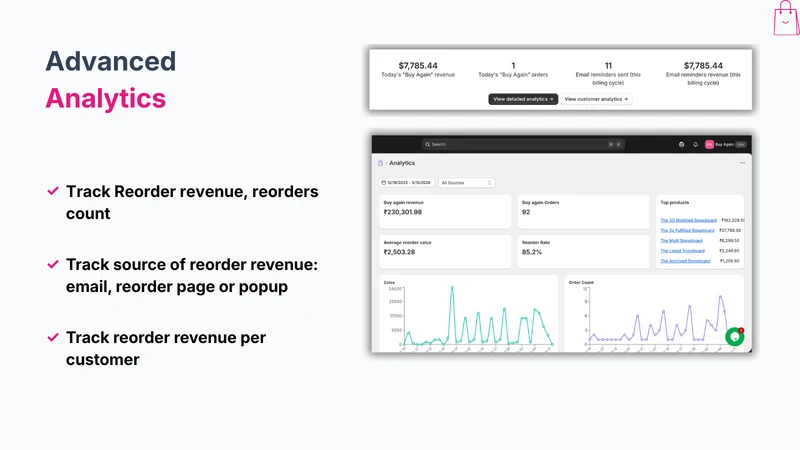Viewport: 800px width, 450px height.
Task: Click the ₹2,503.28 average reorder value
Action: (399, 252)
